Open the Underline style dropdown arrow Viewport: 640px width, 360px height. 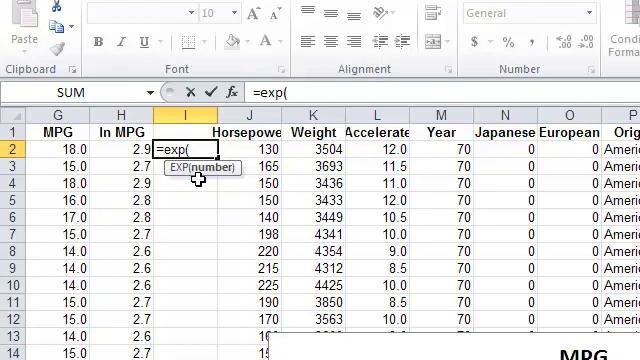[160, 42]
